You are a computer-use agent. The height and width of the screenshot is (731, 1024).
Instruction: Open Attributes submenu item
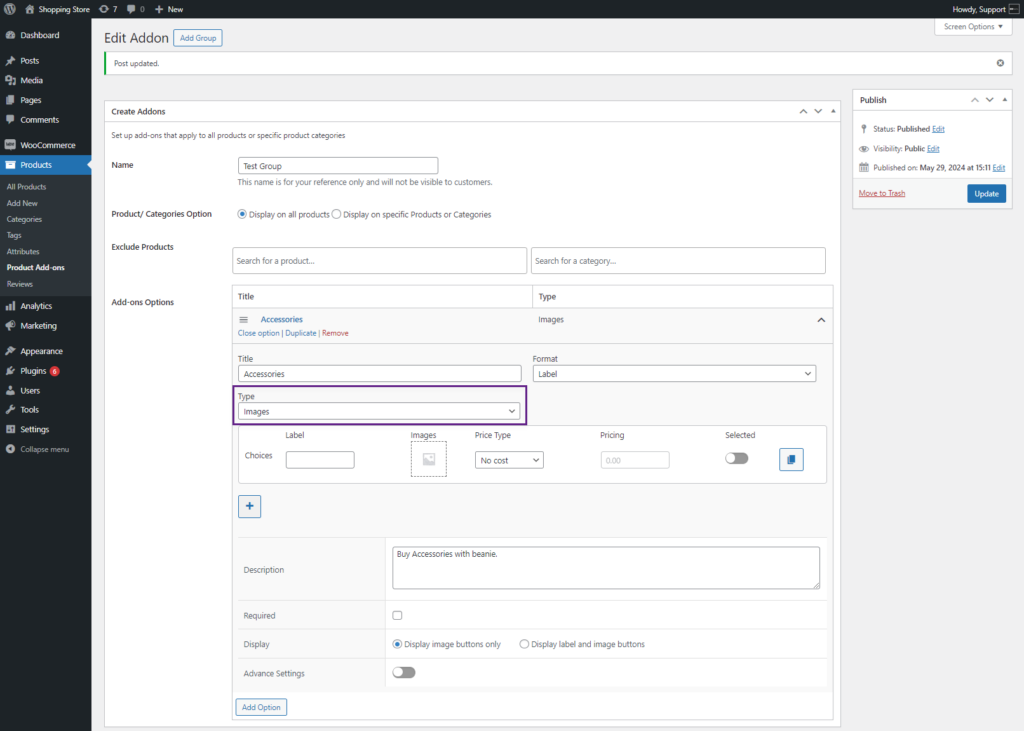23,252
